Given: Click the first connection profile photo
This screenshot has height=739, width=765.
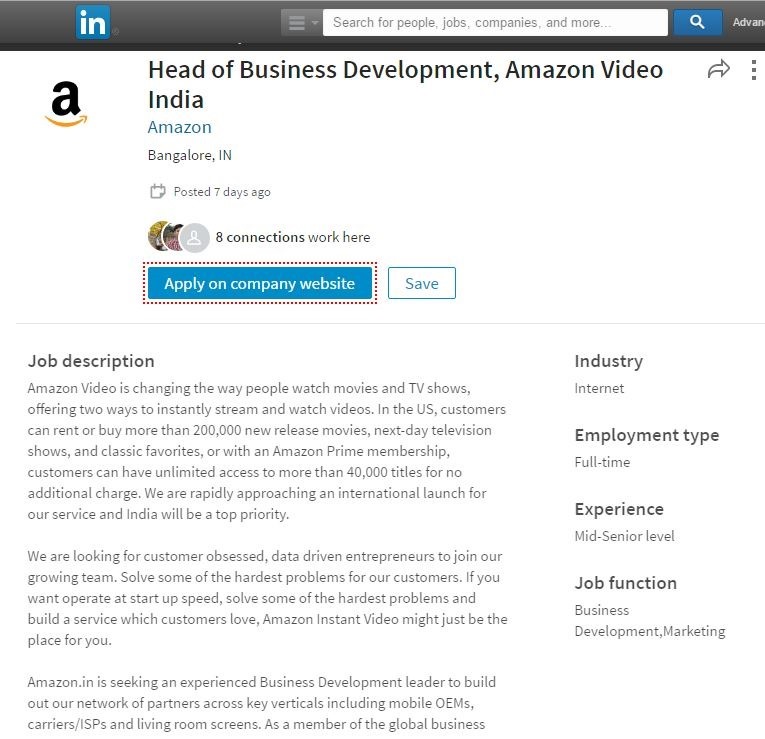Looking at the screenshot, I should [160, 237].
